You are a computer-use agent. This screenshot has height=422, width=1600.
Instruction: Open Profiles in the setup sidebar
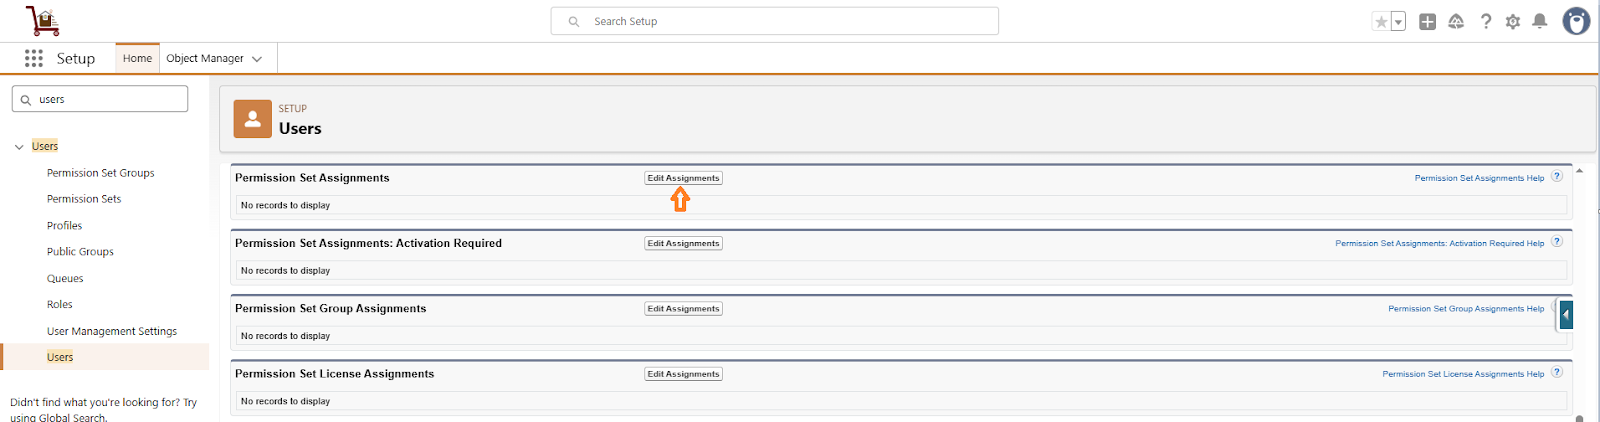[x=64, y=226]
